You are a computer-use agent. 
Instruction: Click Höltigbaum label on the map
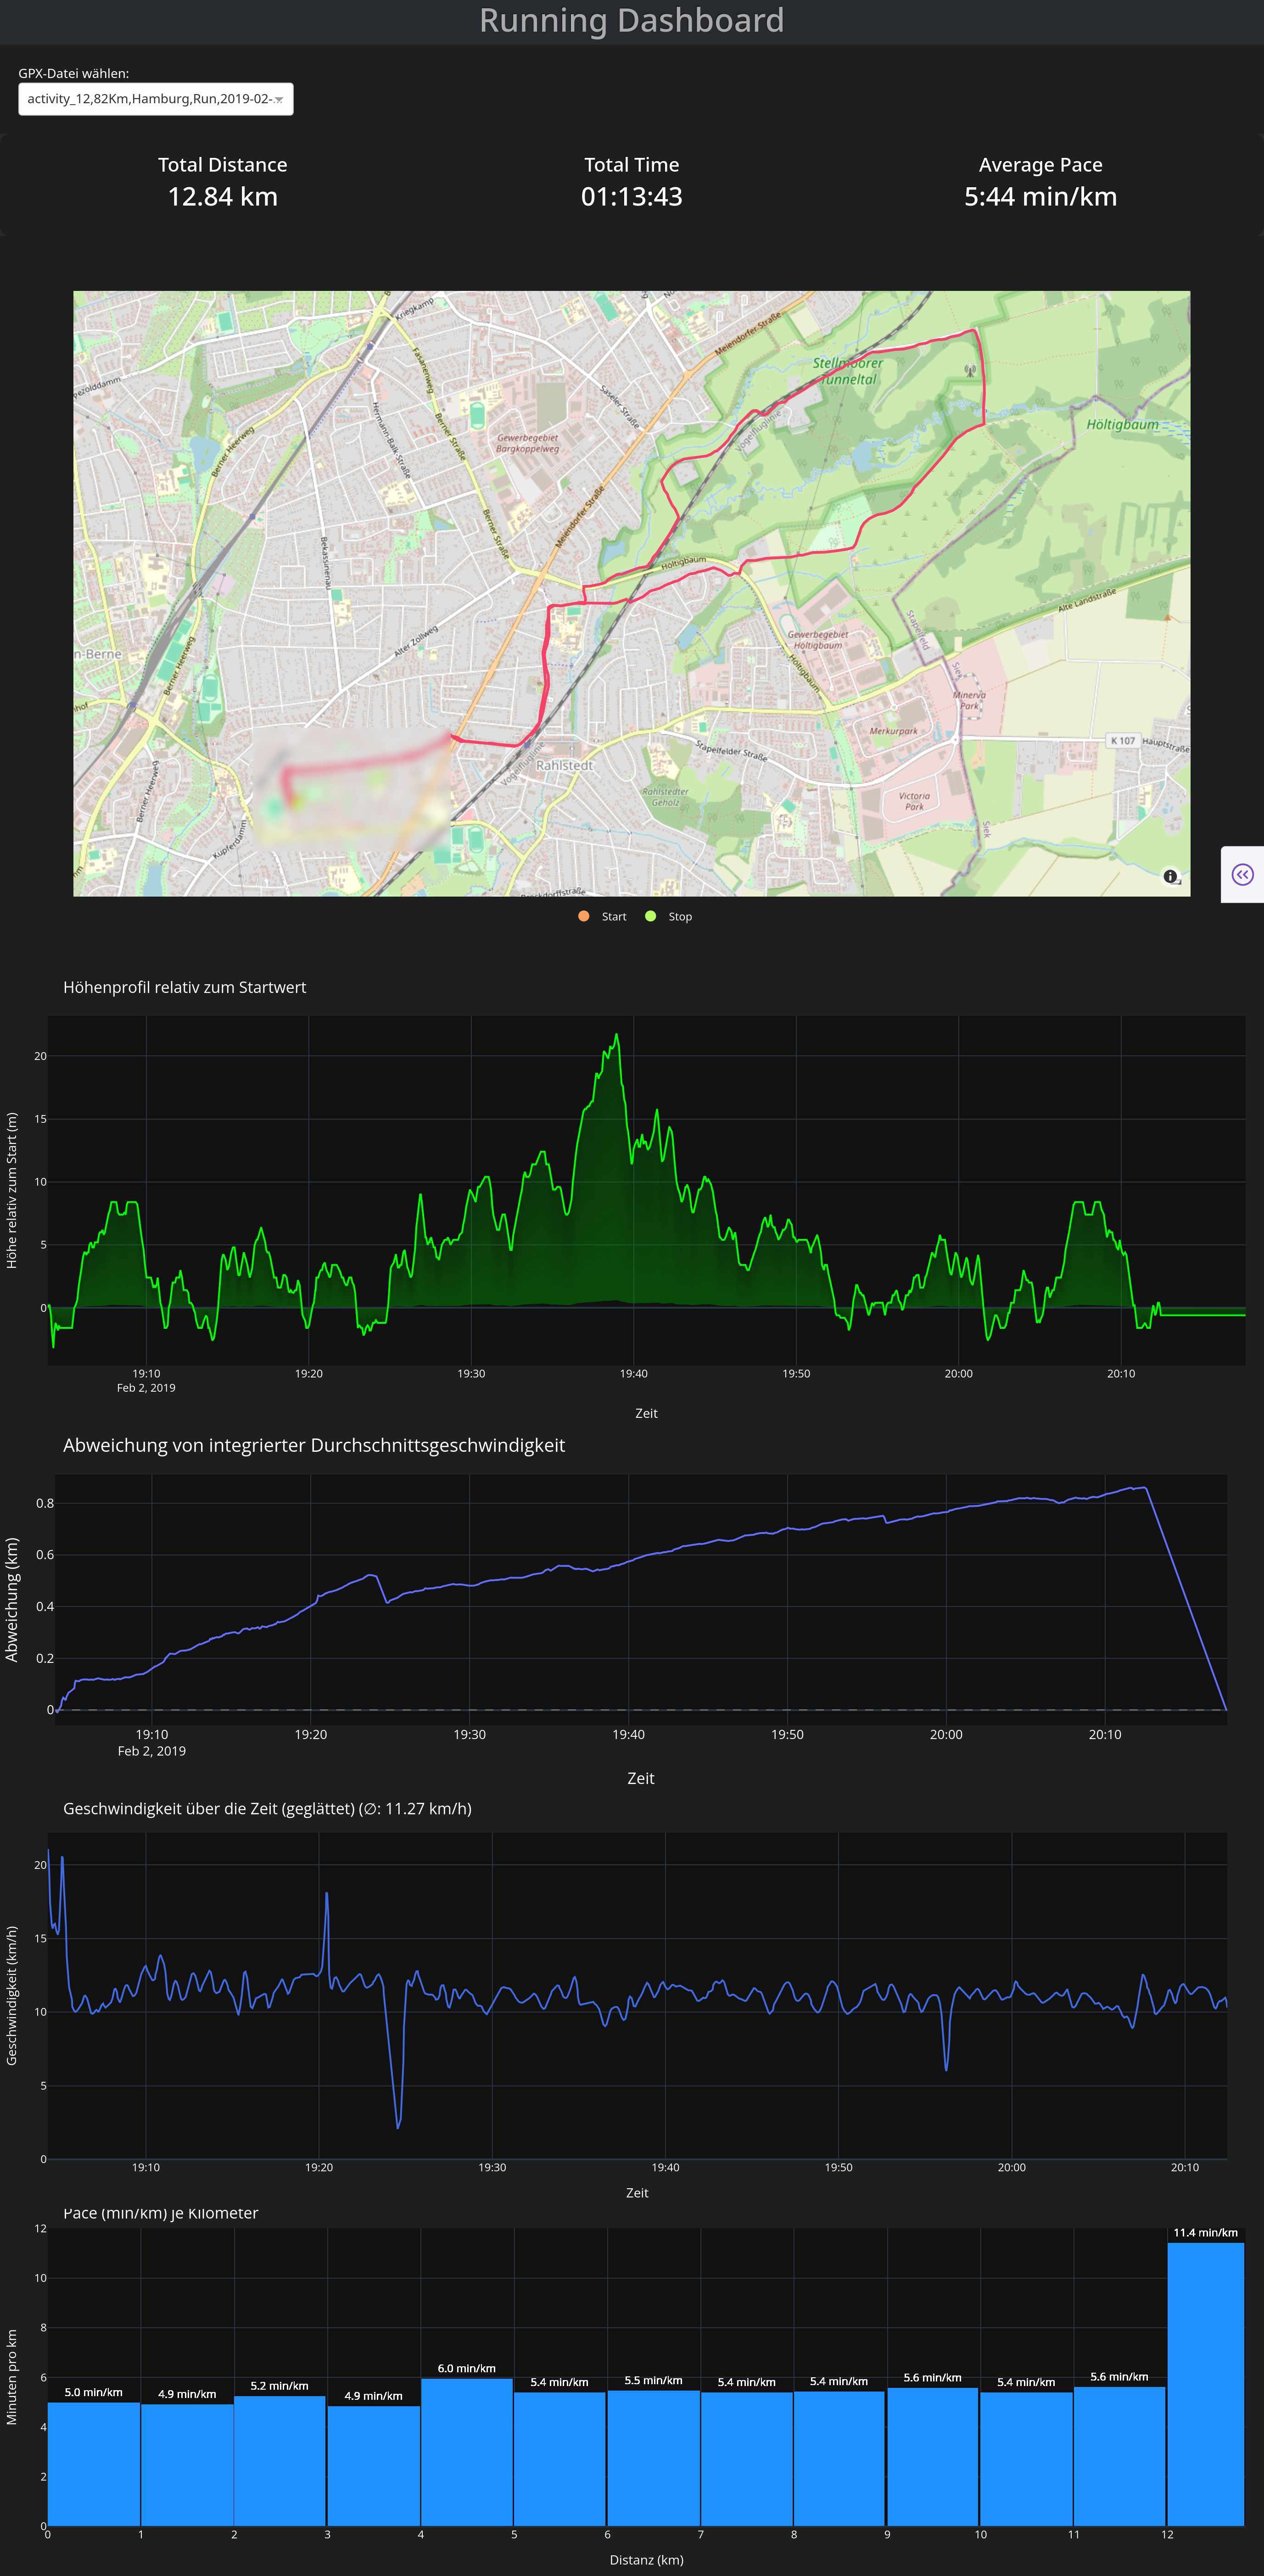click(1122, 424)
